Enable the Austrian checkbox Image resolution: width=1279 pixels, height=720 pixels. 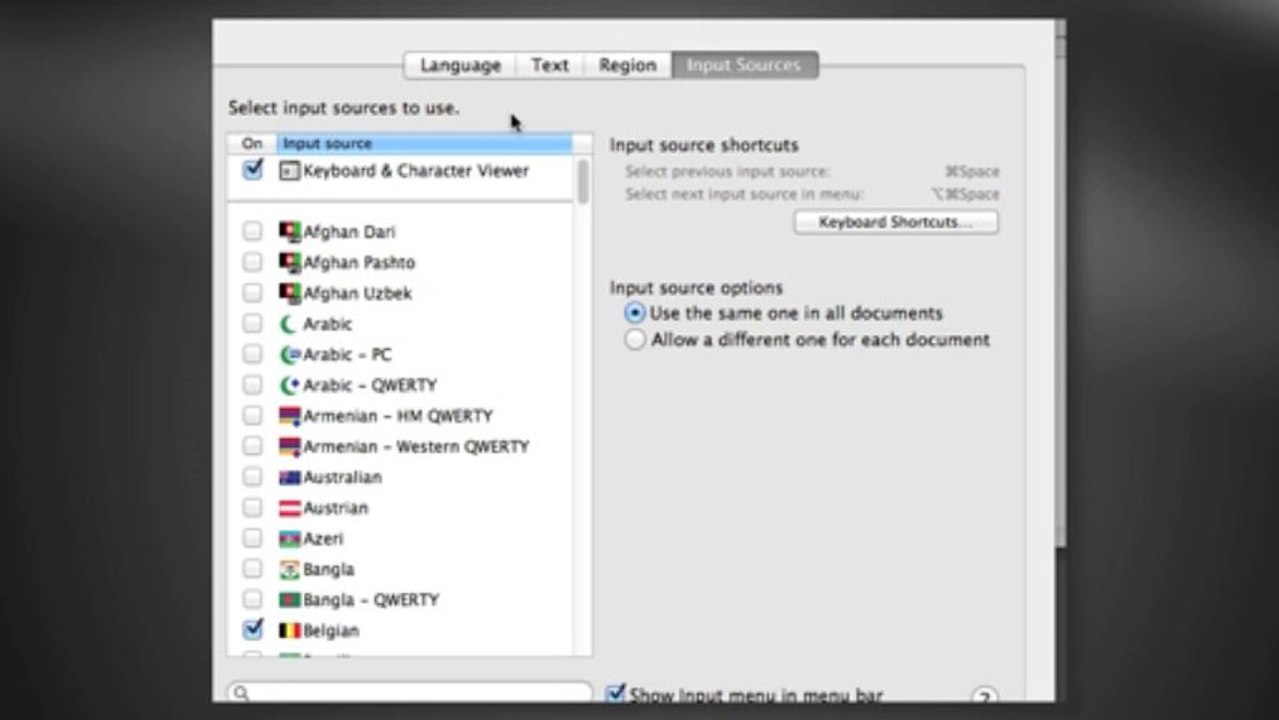point(253,508)
